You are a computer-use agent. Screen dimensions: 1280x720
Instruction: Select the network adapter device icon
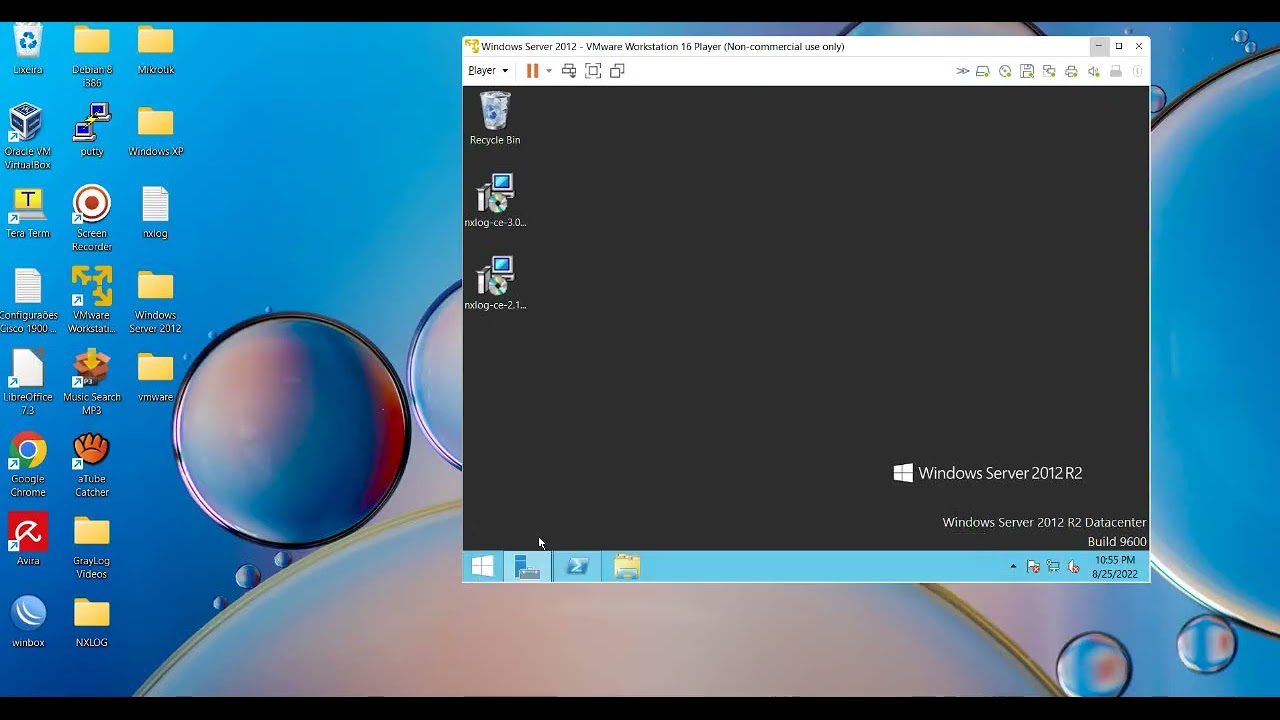[x=1049, y=71]
